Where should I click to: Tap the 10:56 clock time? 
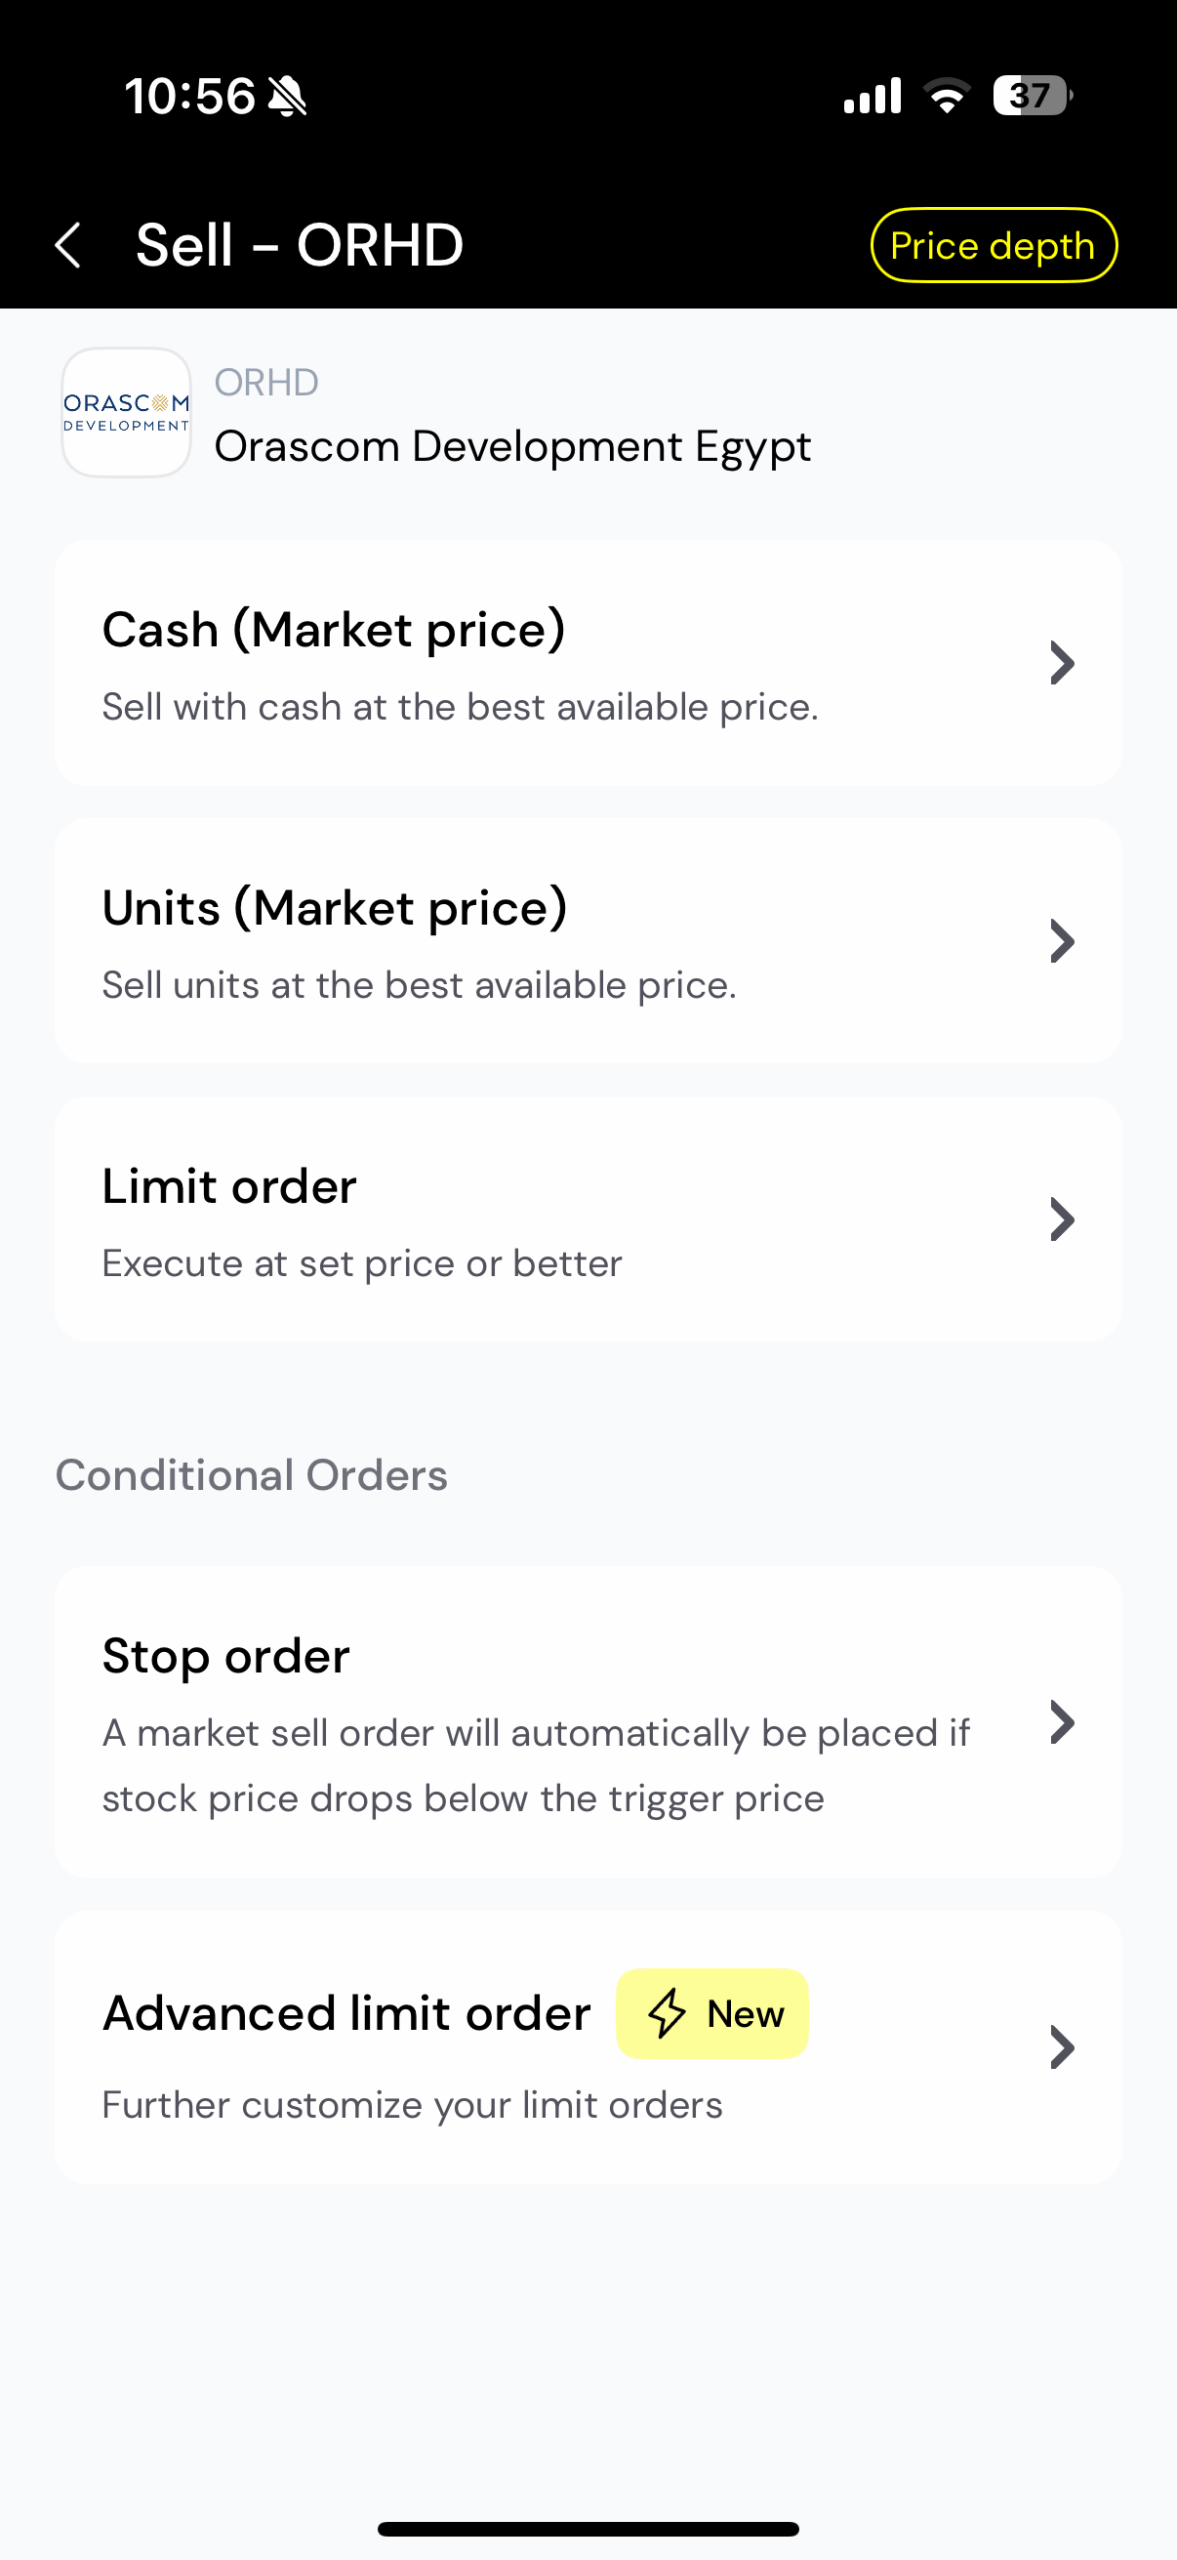(190, 97)
